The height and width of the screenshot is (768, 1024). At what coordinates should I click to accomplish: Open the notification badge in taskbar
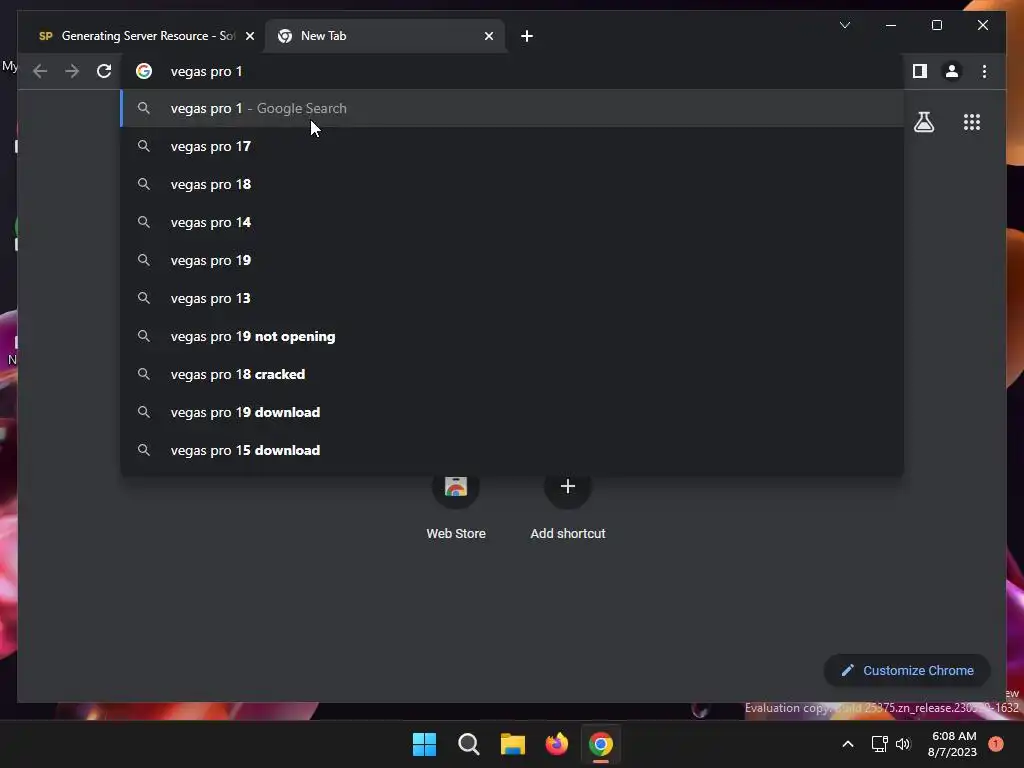996,743
